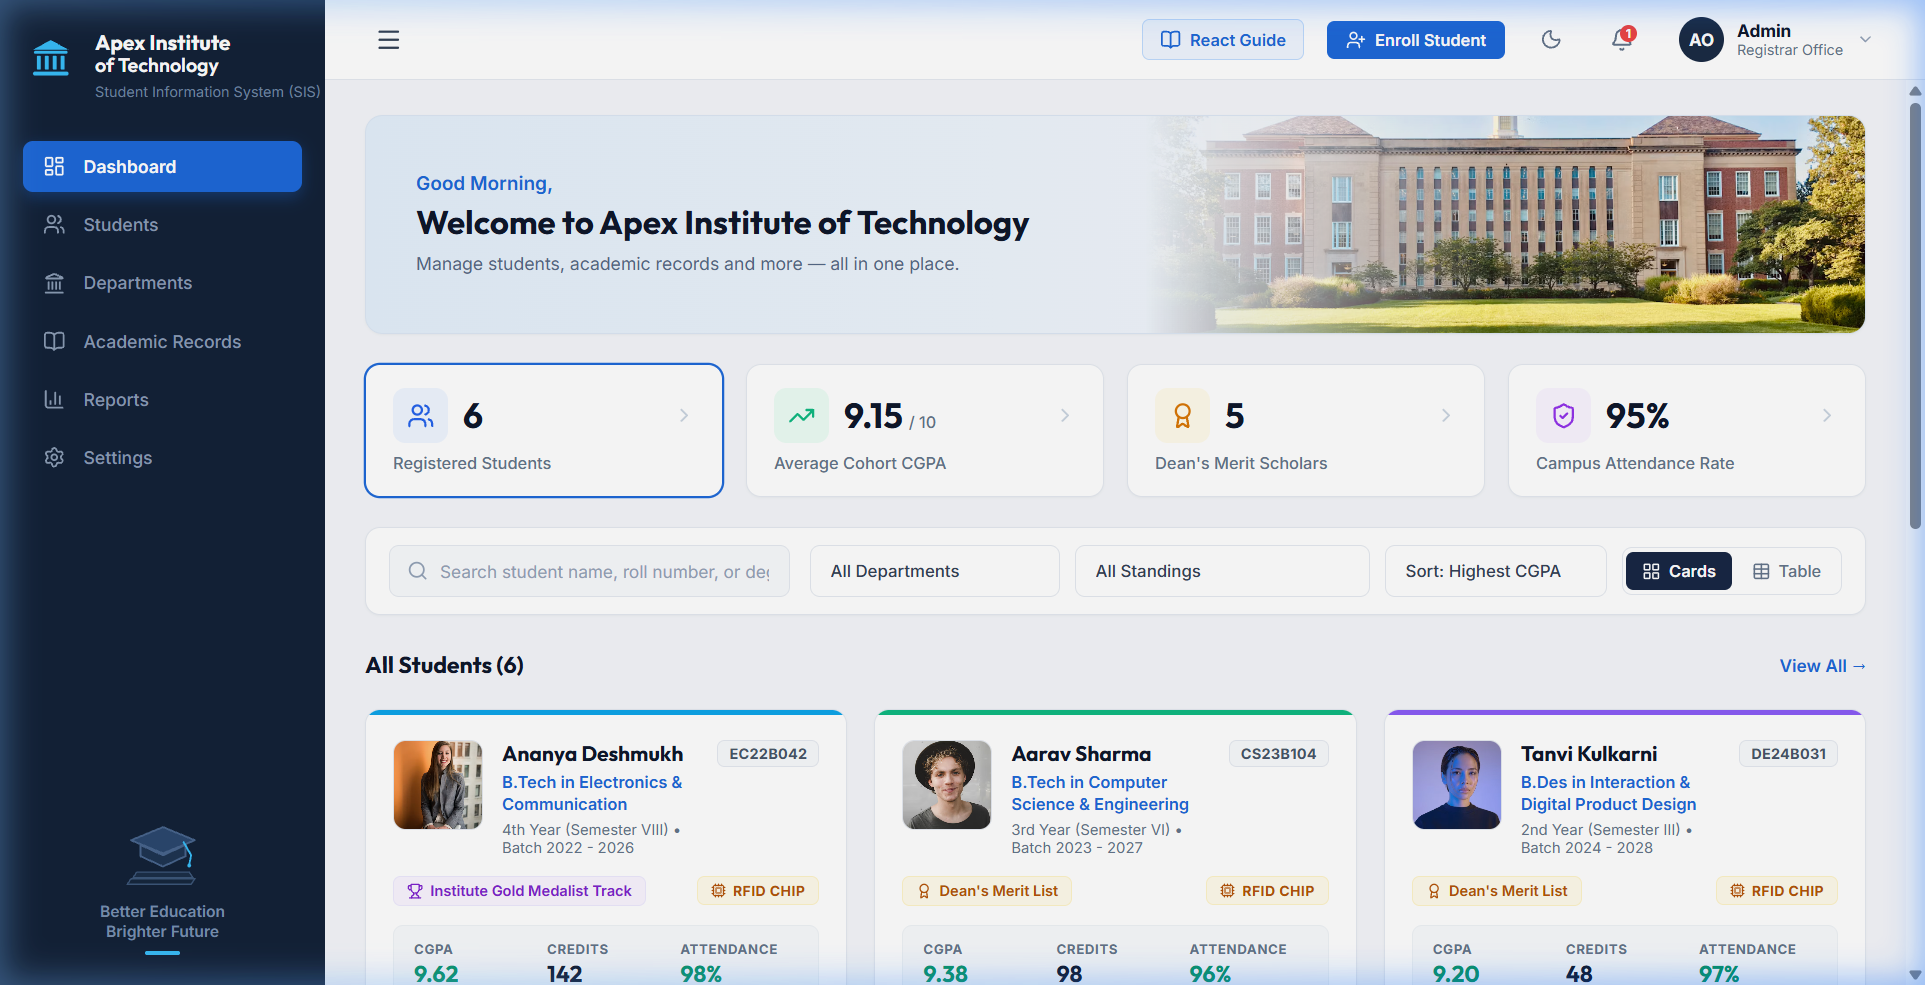Click Tanvi Kulkarni's RFID CHIP badge
Image resolution: width=1925 pixels, height=985 pixels.
1777,891
